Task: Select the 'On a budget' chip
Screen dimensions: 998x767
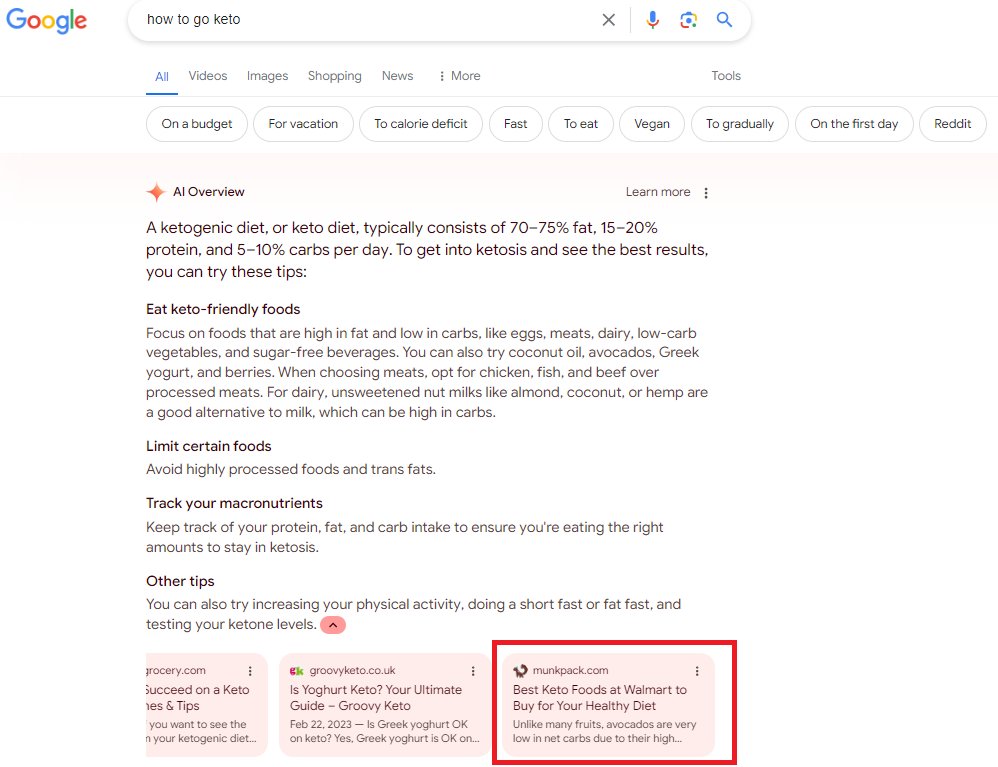Action: [197, 123]
